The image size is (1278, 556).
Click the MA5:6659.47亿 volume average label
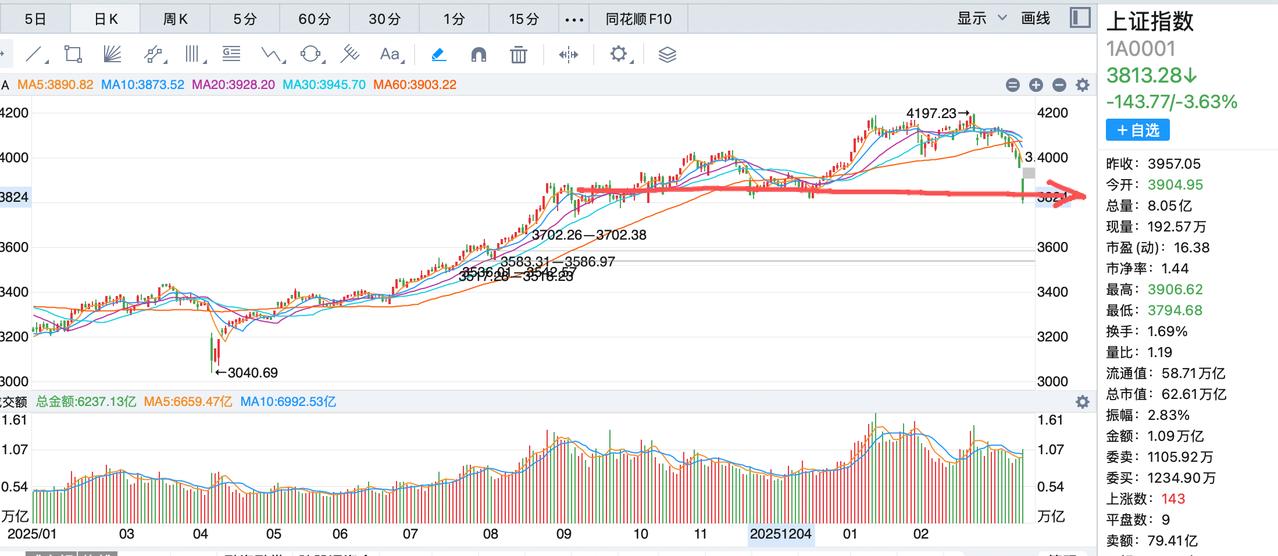coord(188,401)
